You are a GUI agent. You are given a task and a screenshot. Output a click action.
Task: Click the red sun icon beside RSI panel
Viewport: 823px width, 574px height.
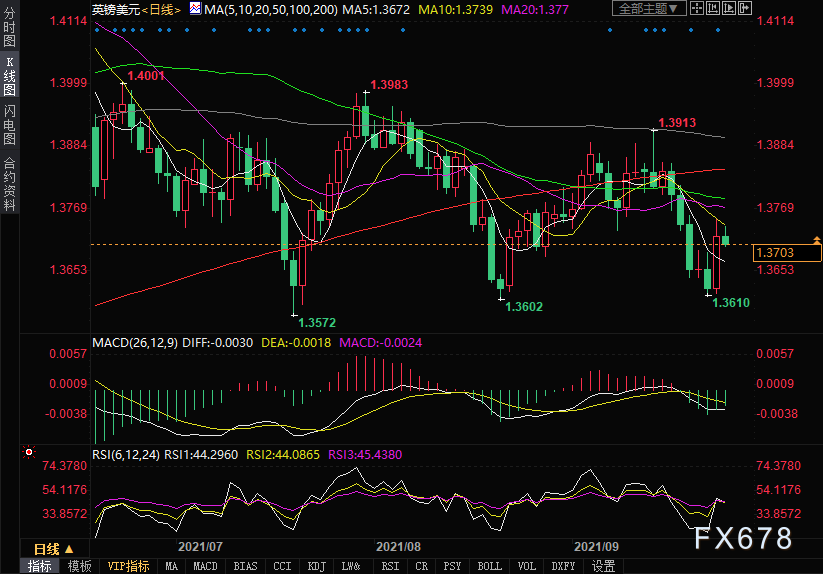(x=29, y=452)
